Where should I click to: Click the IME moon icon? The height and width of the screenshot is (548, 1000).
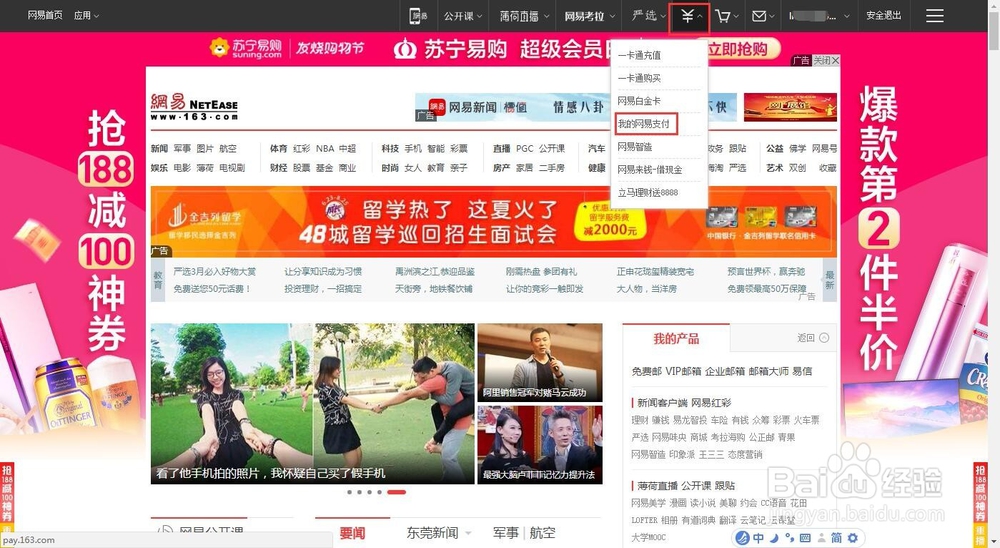pos(774,538)
